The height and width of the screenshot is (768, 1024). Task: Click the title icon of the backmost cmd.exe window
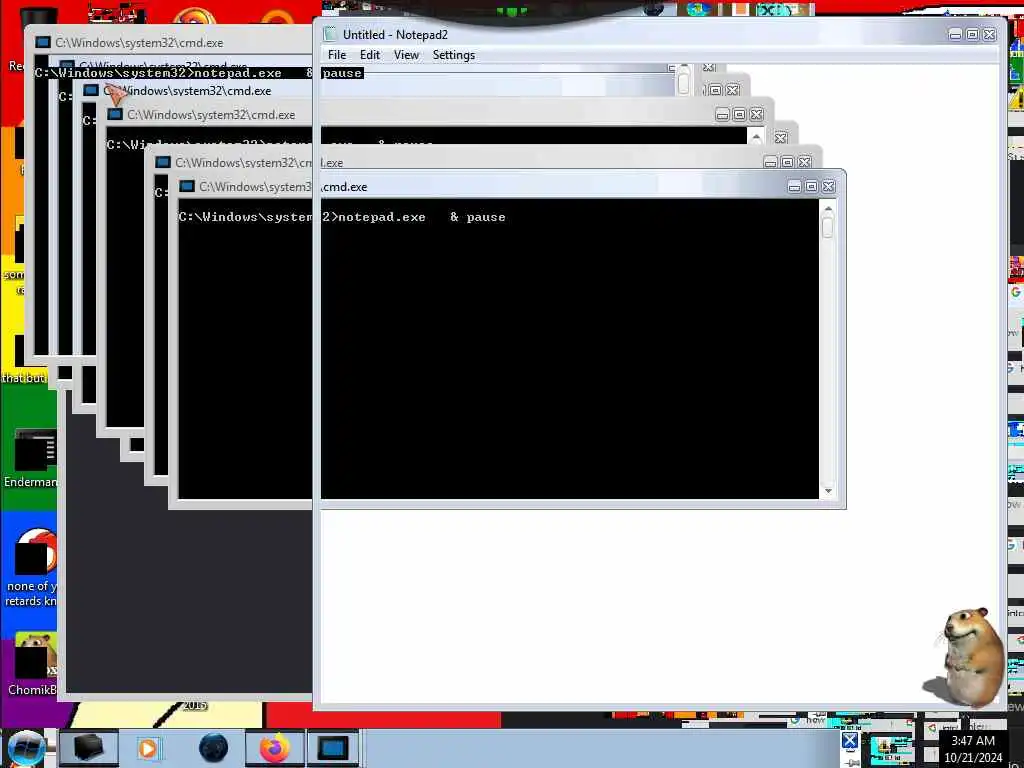tap(42, 42)
